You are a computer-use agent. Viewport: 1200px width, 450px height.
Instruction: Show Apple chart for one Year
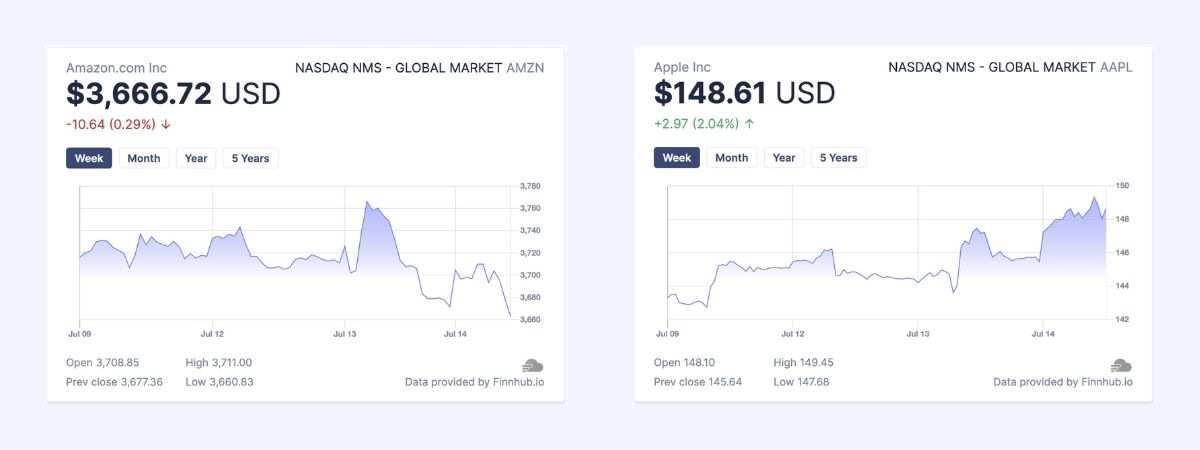[783, 158]
